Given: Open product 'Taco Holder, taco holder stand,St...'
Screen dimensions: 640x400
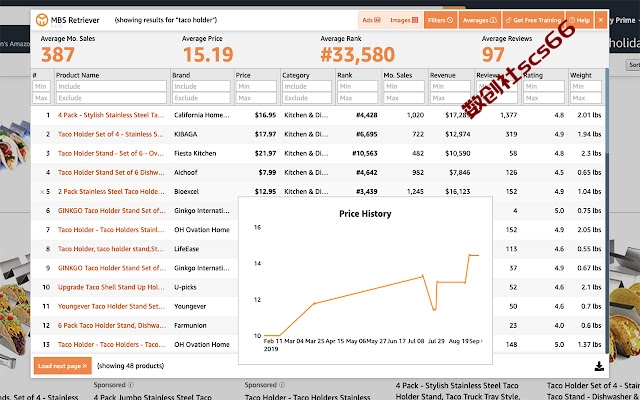Looking at the screenshot, I should [x=111, y=249].
